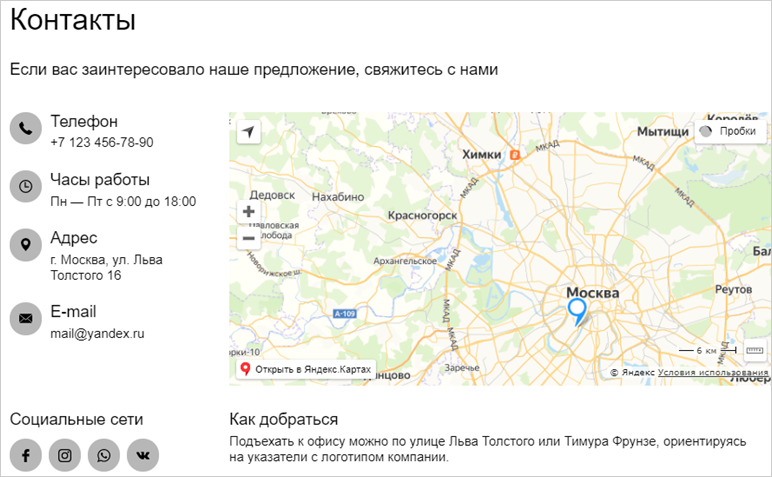772x477 pixels.
Task: Click the Facebook social network icon
Action: pyautogui.click(x=26, y=455)
